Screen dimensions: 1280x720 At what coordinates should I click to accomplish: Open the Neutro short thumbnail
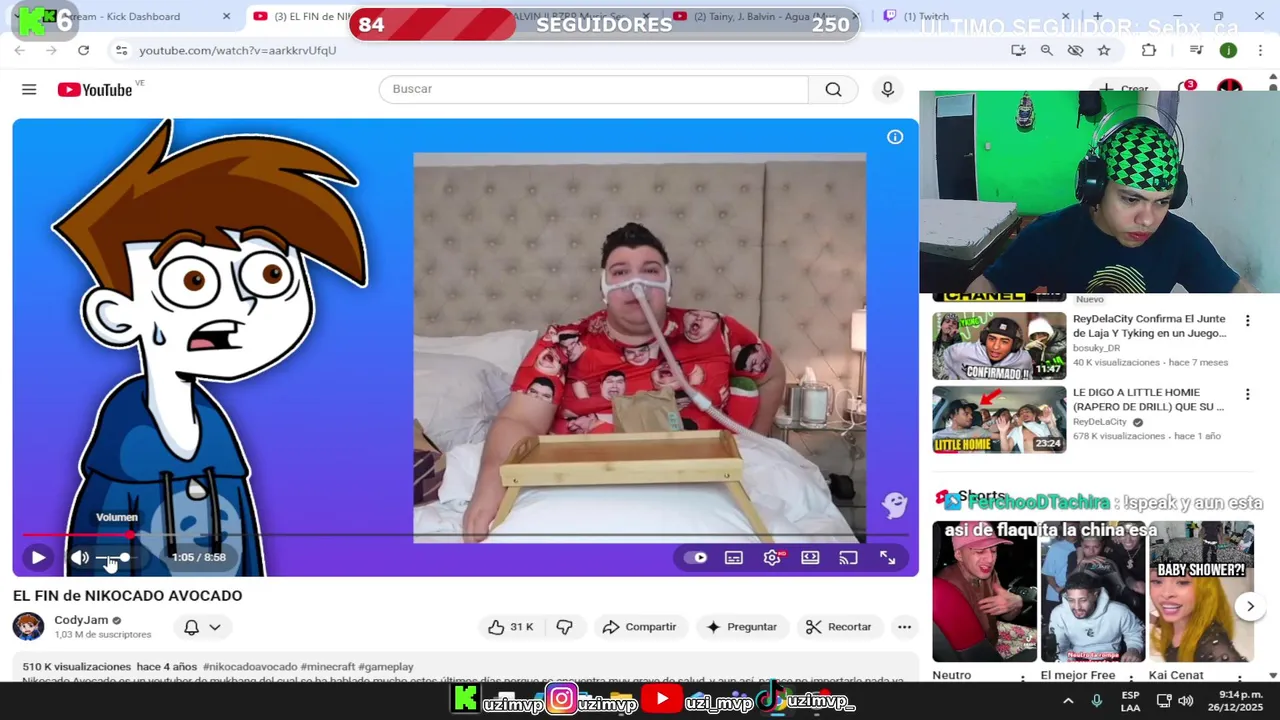(x=985, y=591)
